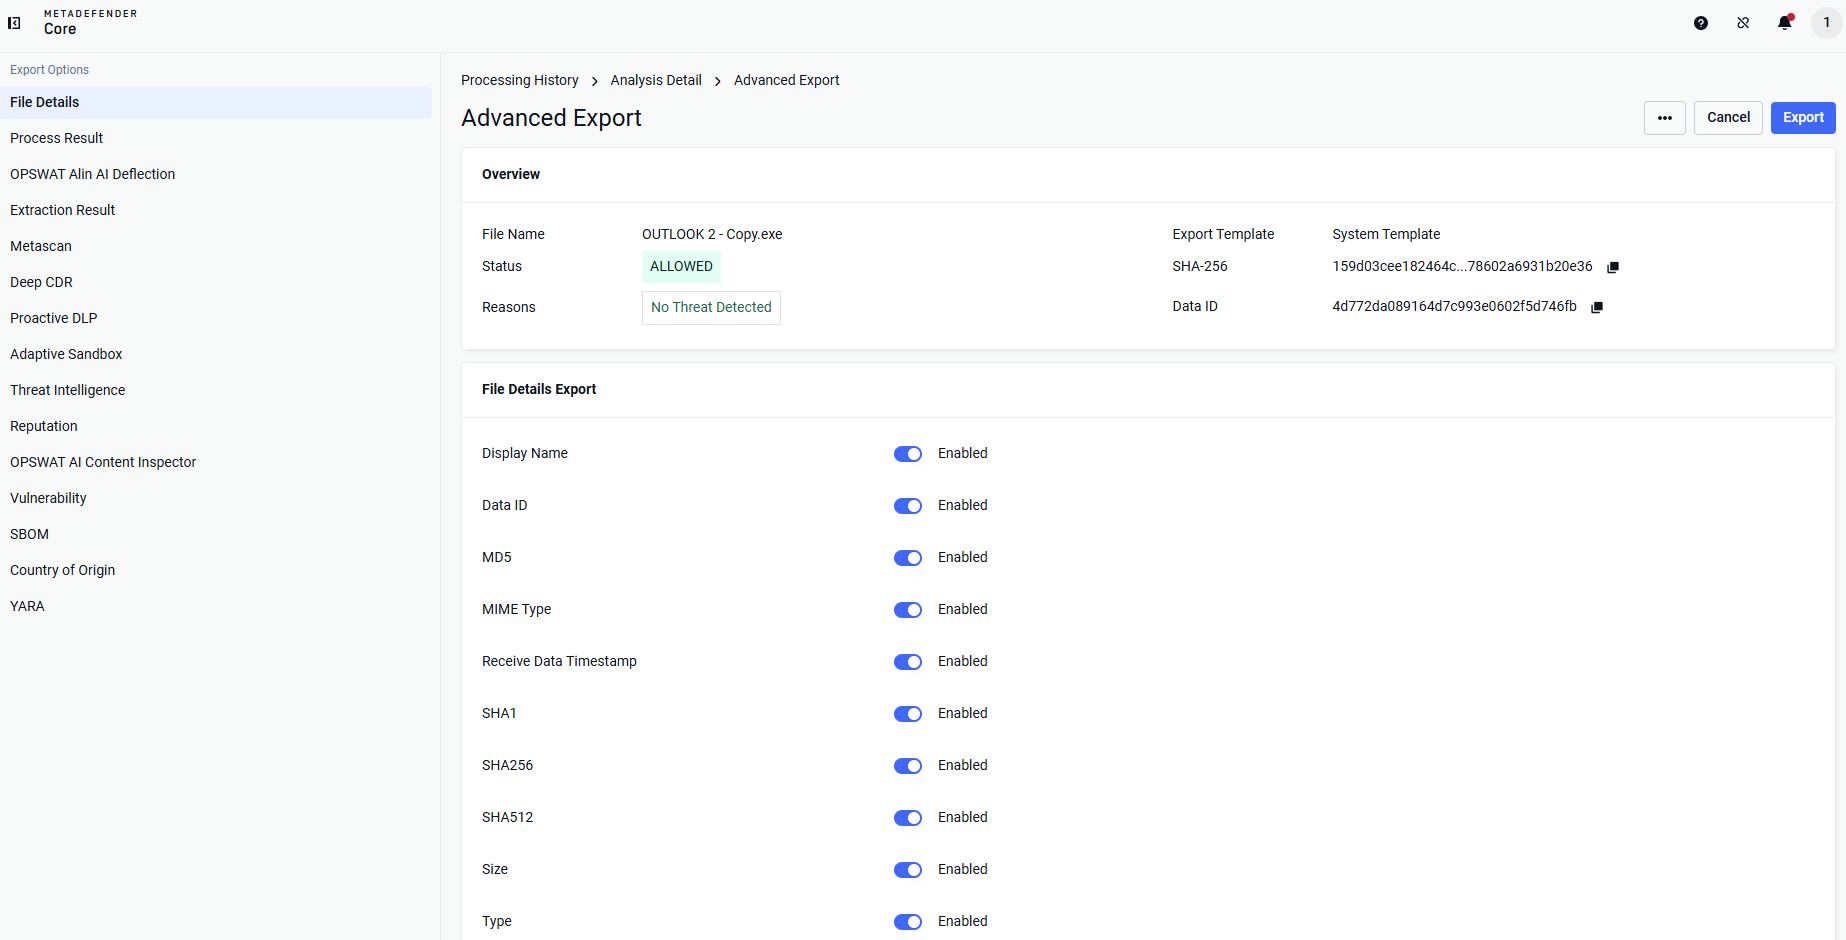Open Reputation export option
1846x940 pixels.
pyautogui.click(x=216, y=427)
